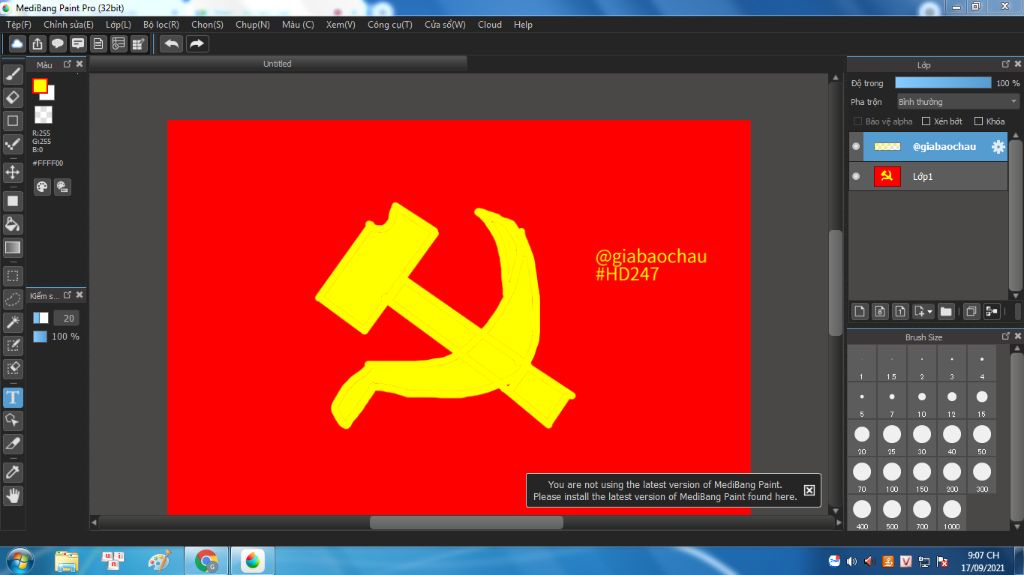1024x575 pixels.
Task: Select the Select Pen tool
Action: point(12,345)
